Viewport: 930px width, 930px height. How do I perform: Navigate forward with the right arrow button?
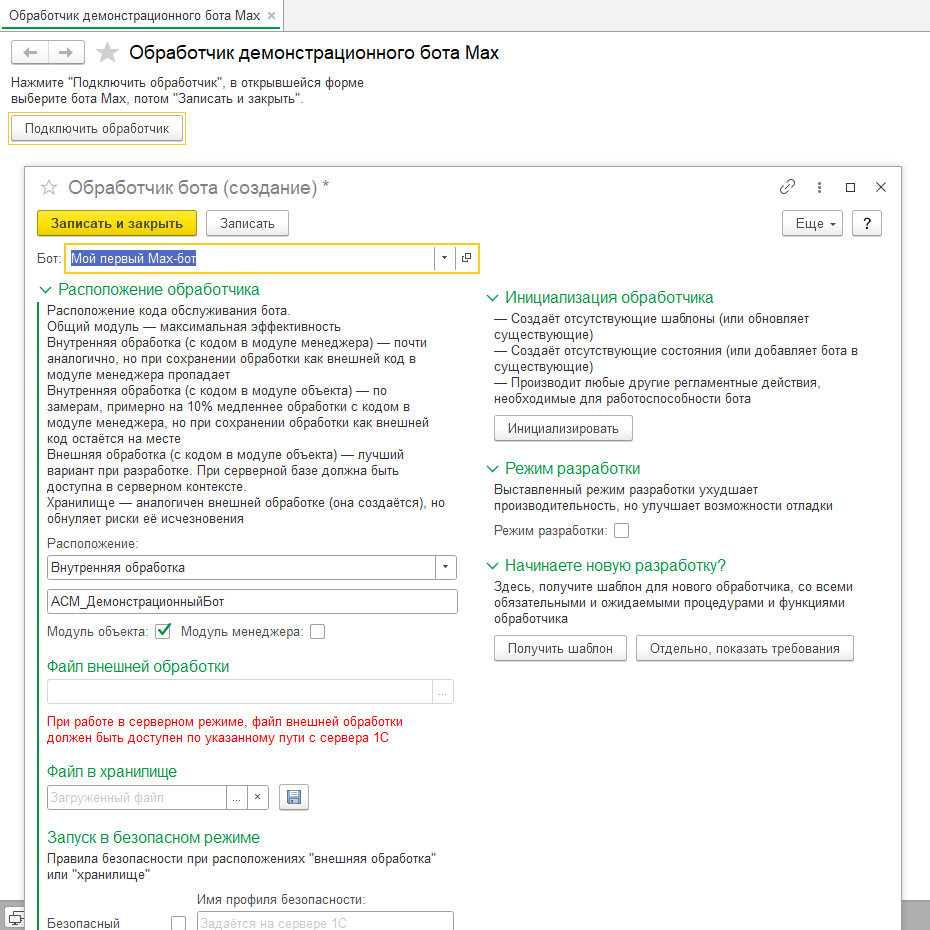(x=66, y=52)
